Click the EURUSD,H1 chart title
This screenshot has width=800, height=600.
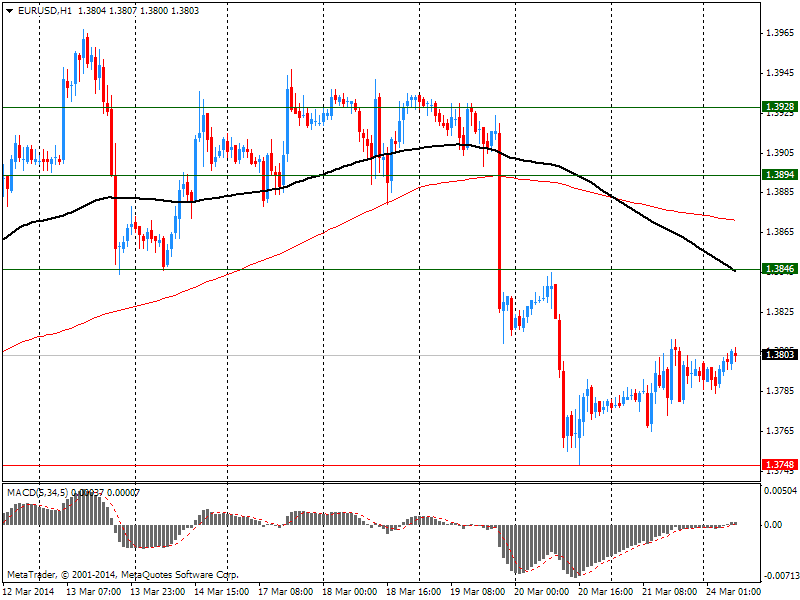pos(44,11)
